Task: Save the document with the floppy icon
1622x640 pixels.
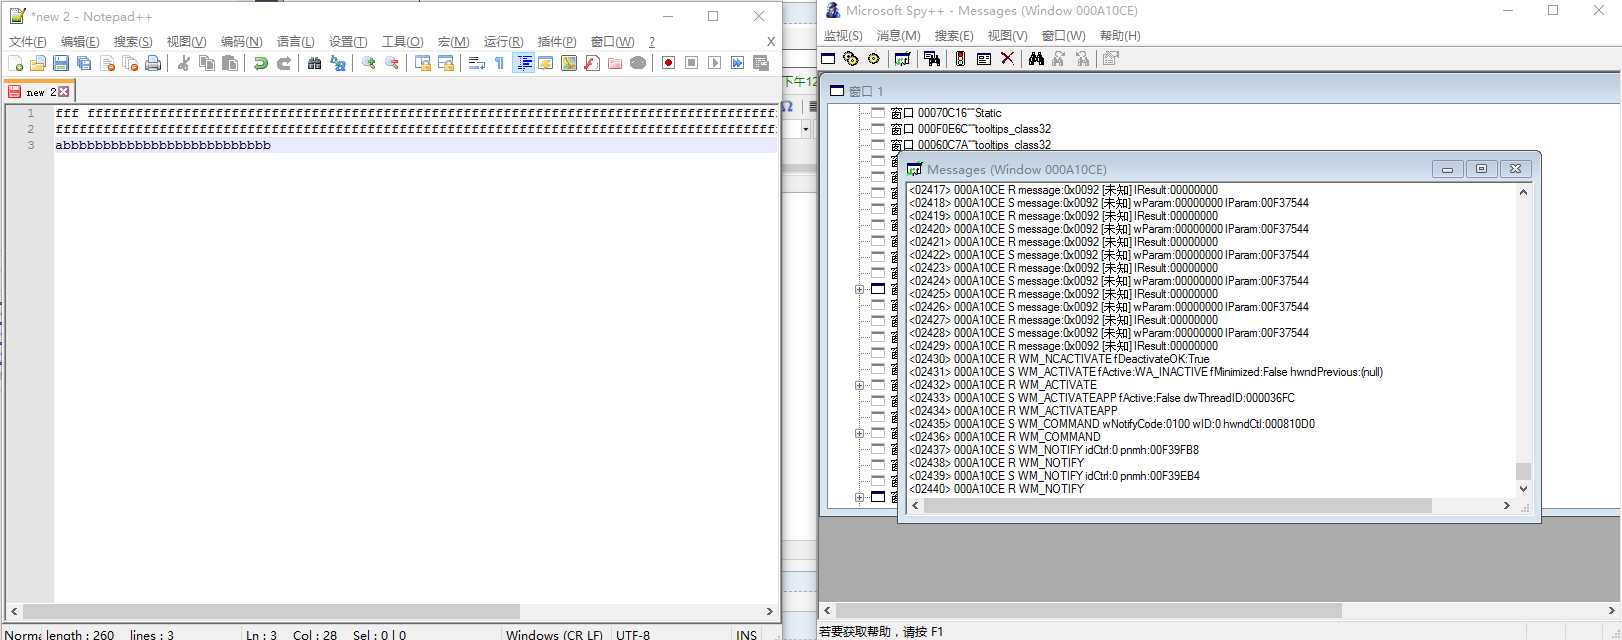Action: (61, 63)
